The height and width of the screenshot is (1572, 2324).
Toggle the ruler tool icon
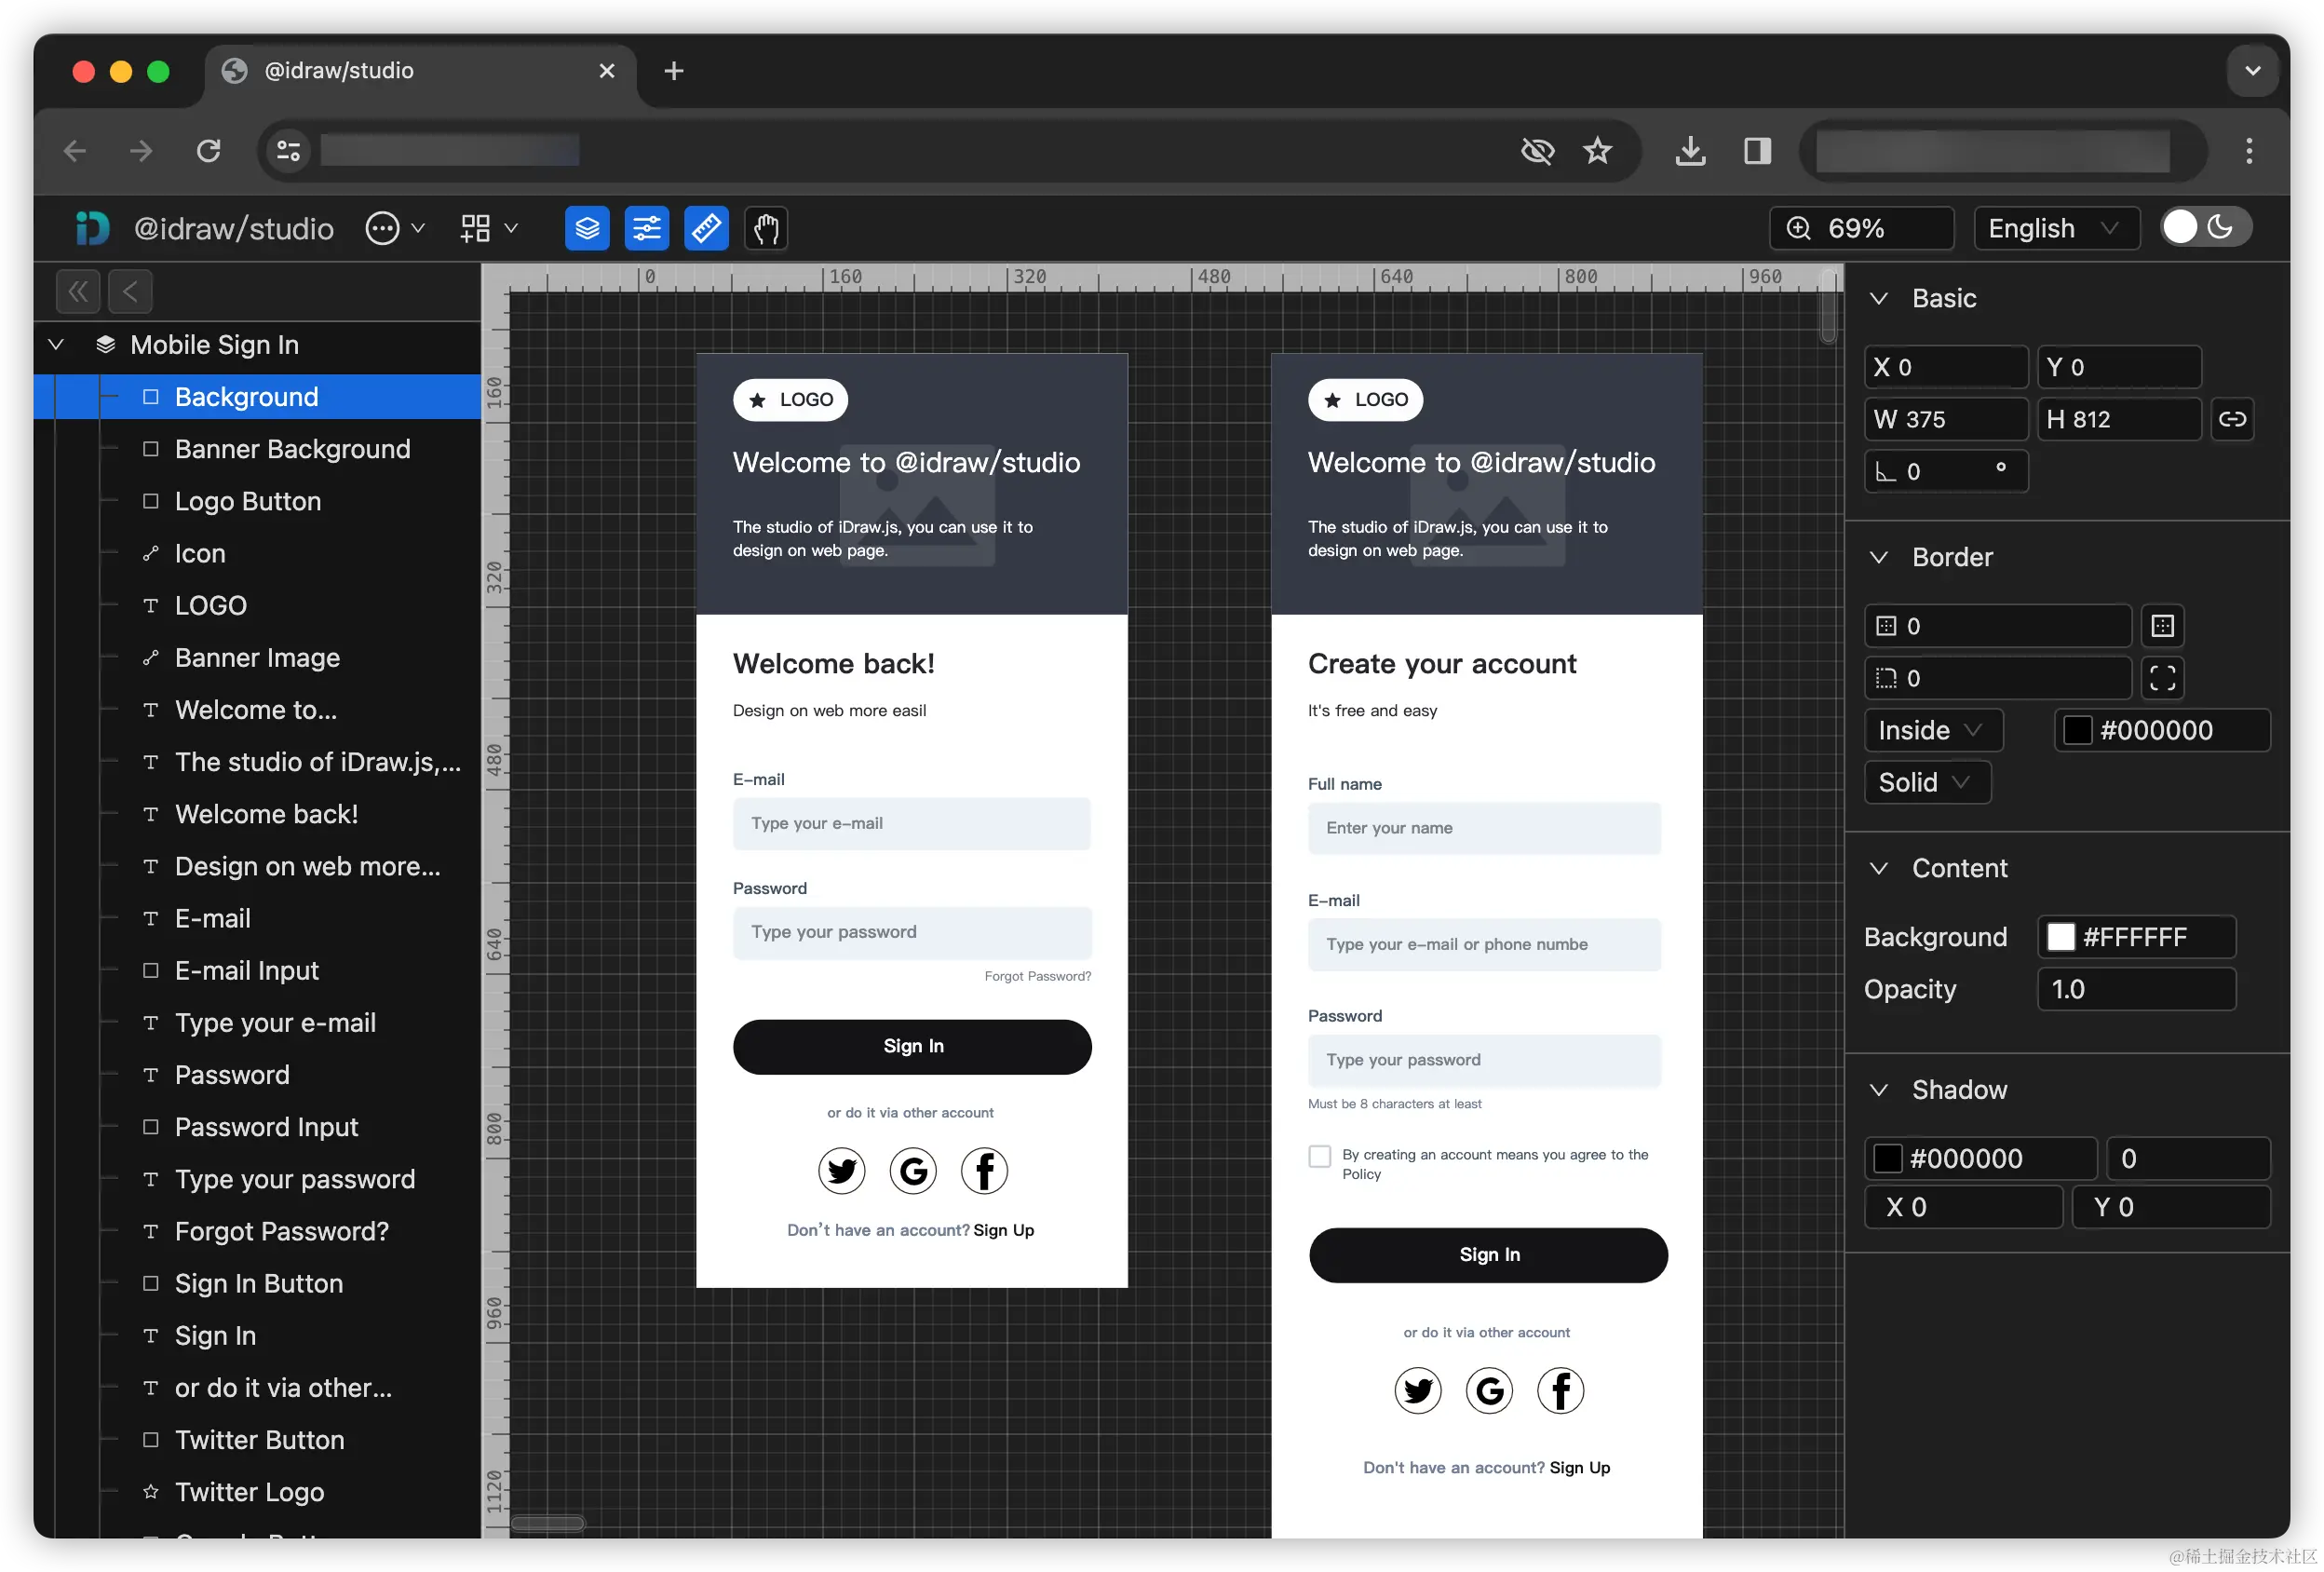click(706, 229)
